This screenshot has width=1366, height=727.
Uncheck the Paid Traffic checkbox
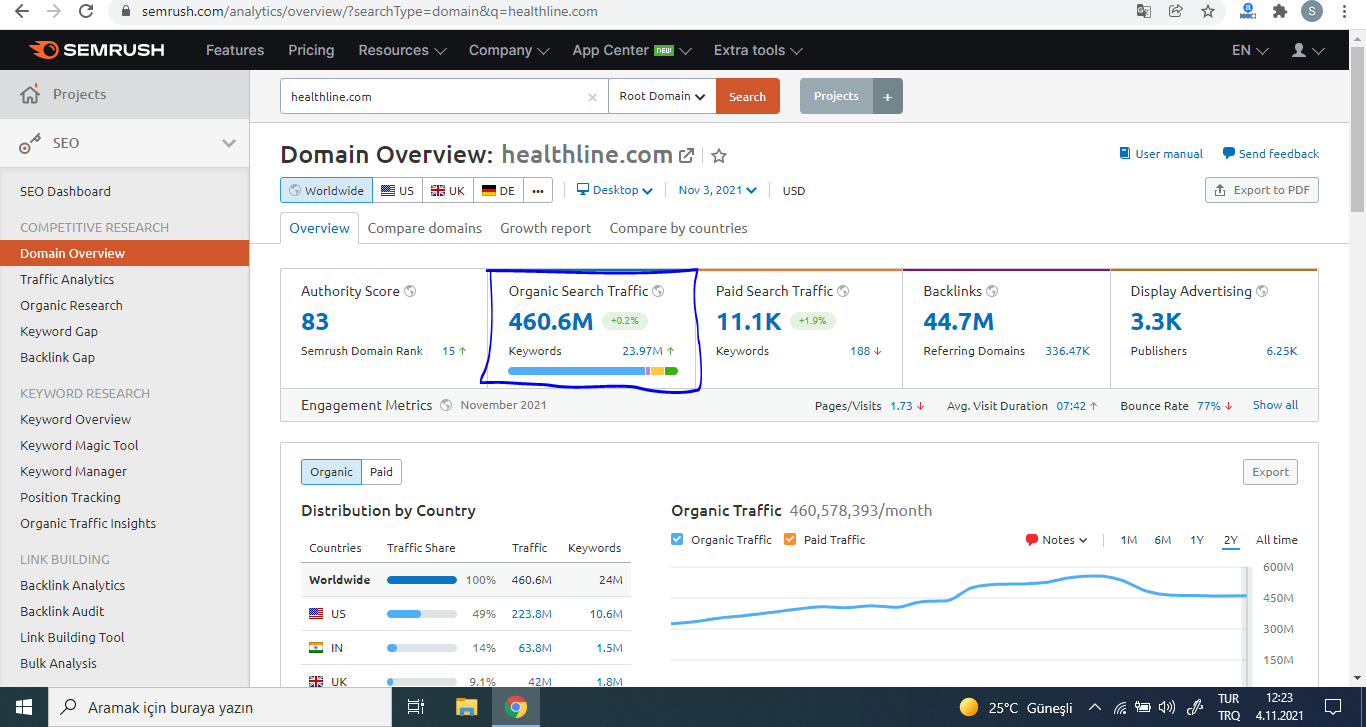[790, 539]
